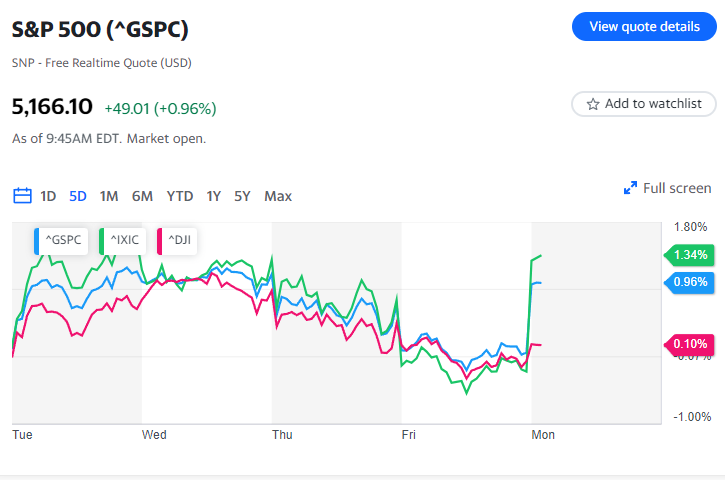Click the 5,166.10 current price figure
The height and width of the screenshot is (480, 725).
(52, 106)
